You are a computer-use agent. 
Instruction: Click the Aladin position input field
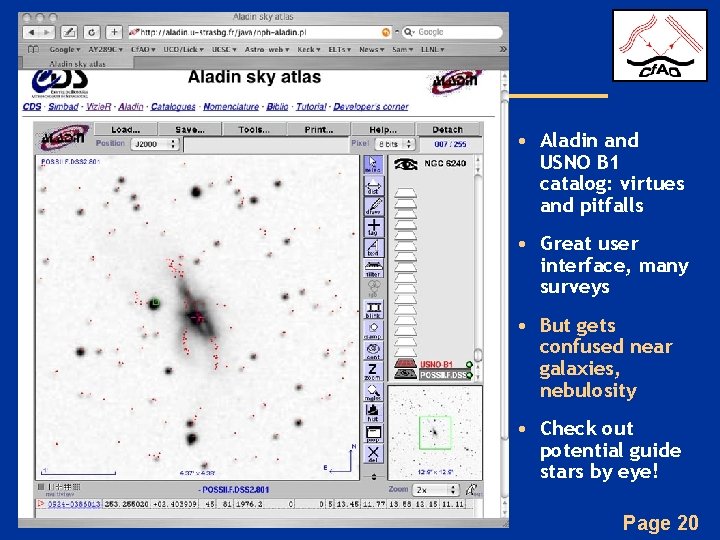[x=266, y=144]
